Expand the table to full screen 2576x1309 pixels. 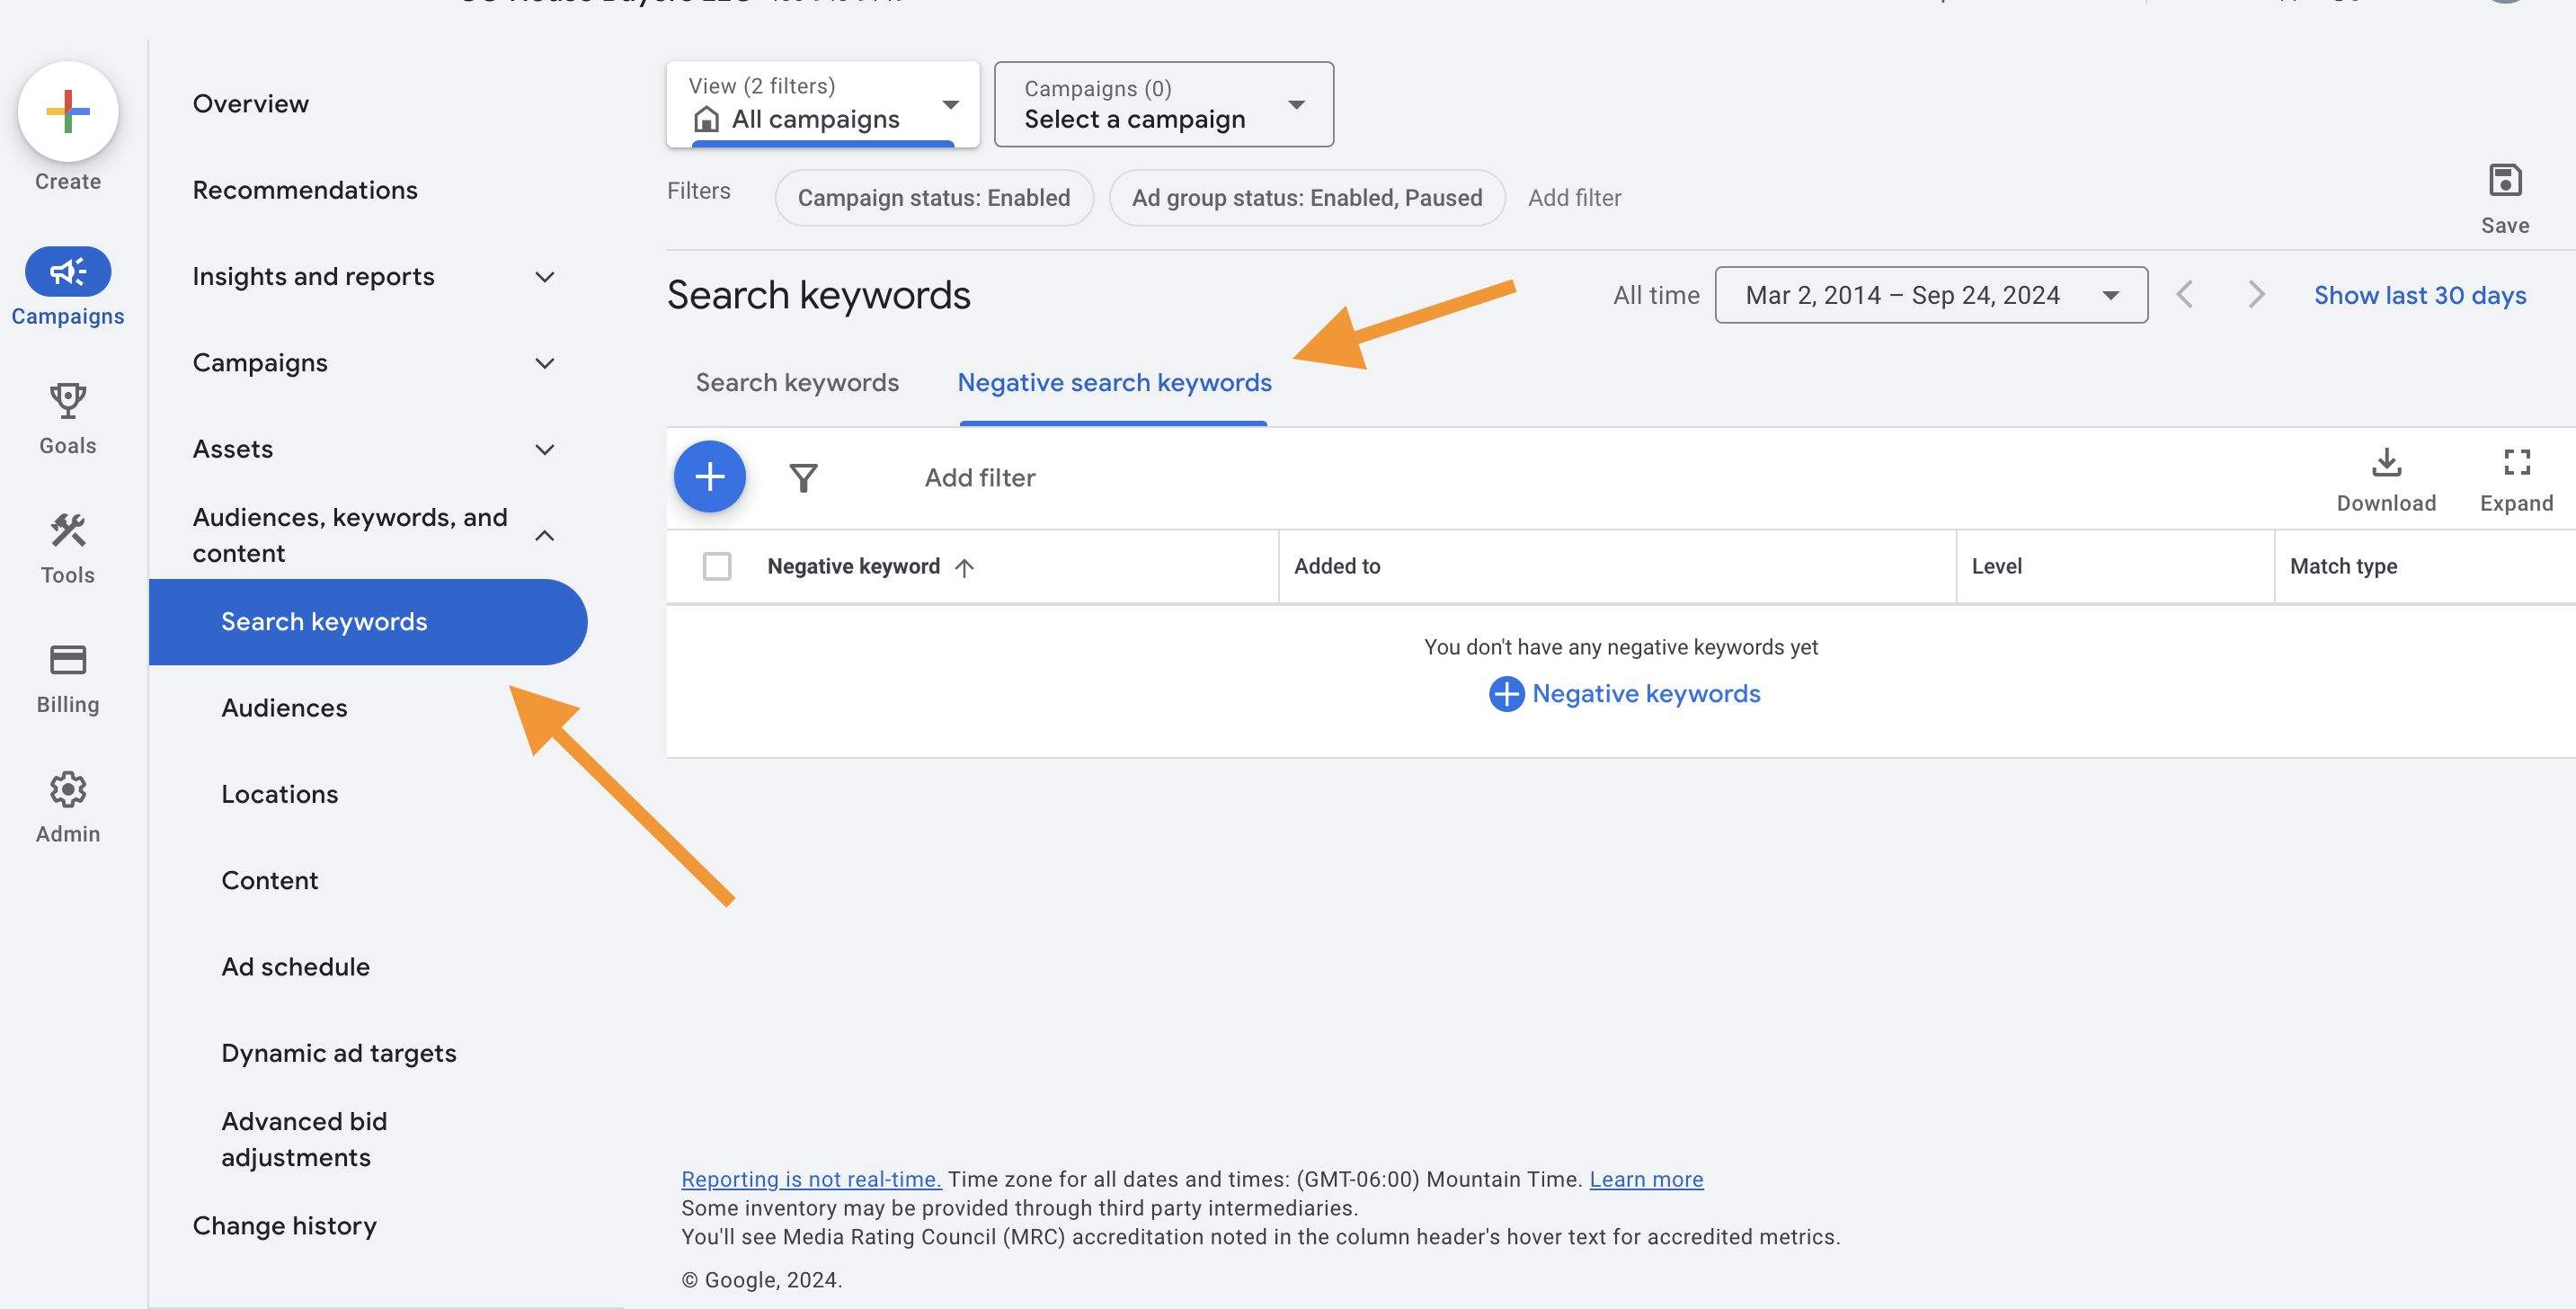[x=2516, y=479]
